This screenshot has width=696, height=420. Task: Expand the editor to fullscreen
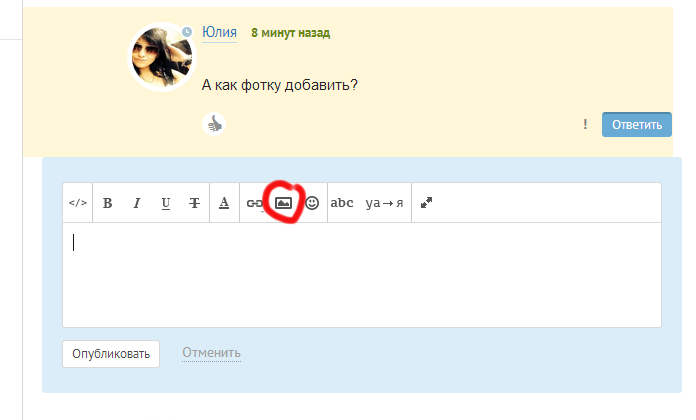(426, 203)
